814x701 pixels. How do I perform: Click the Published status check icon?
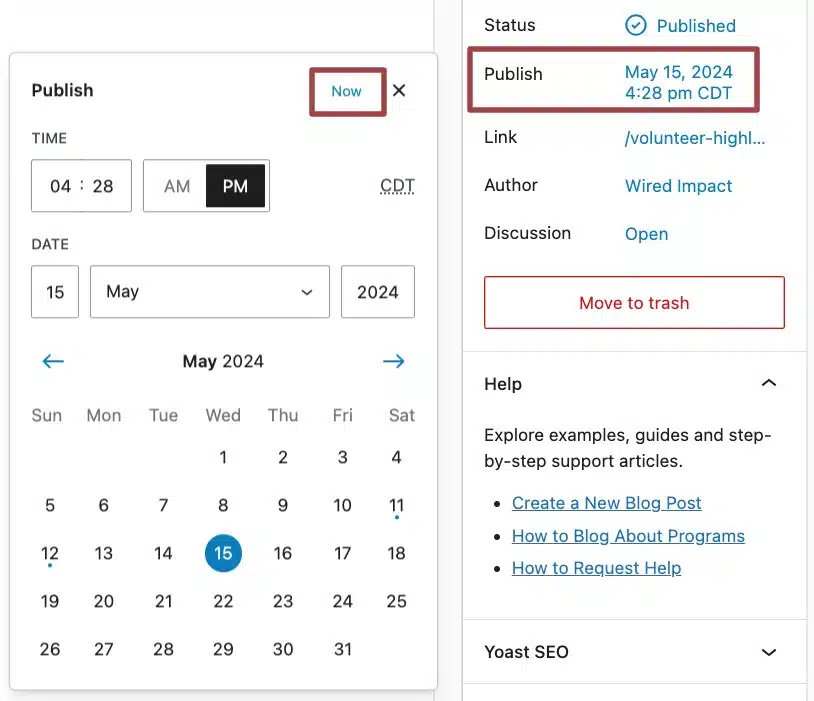[x=635, y=25]
